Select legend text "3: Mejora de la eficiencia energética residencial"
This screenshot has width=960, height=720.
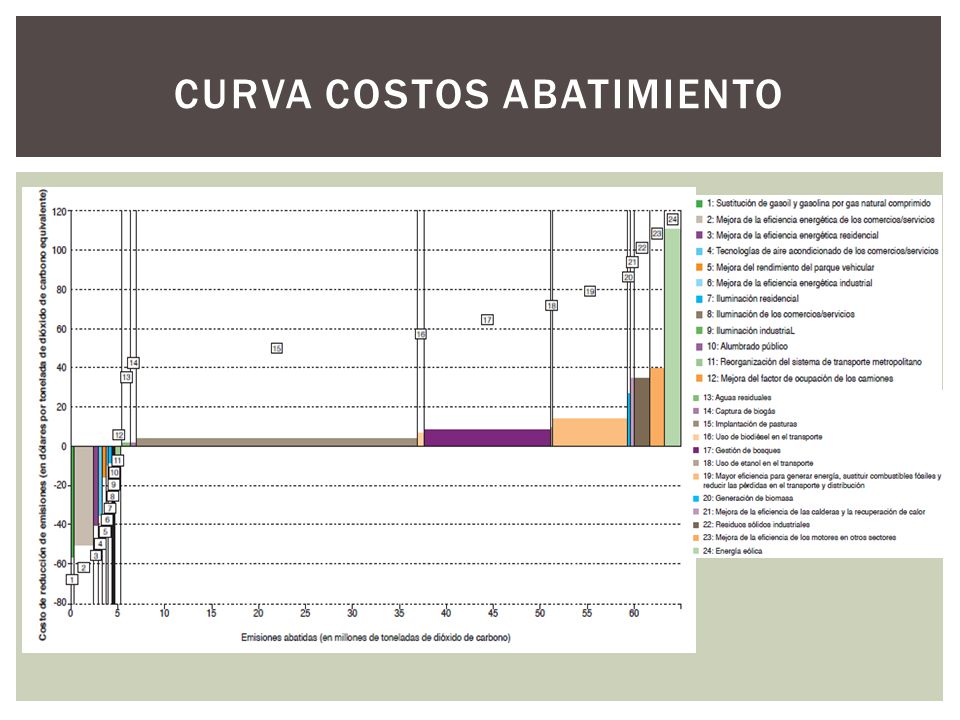[792, 235]
